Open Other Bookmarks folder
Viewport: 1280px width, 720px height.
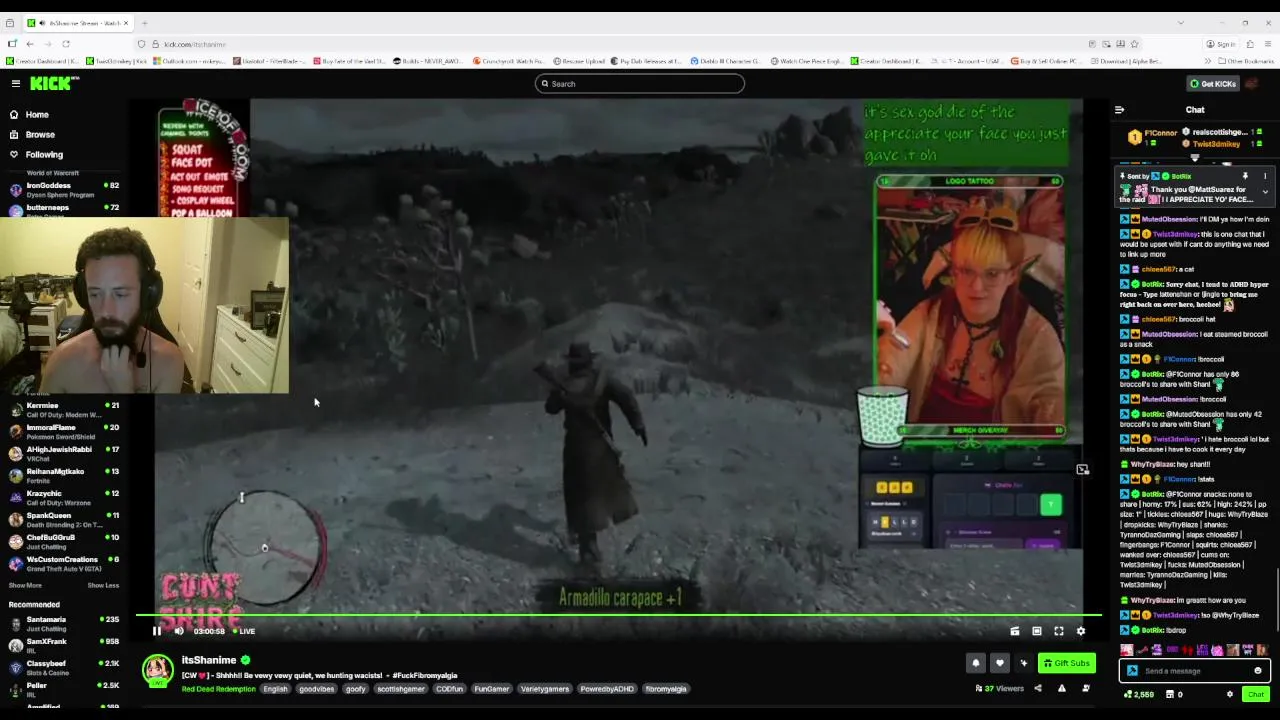point(1246,61)
